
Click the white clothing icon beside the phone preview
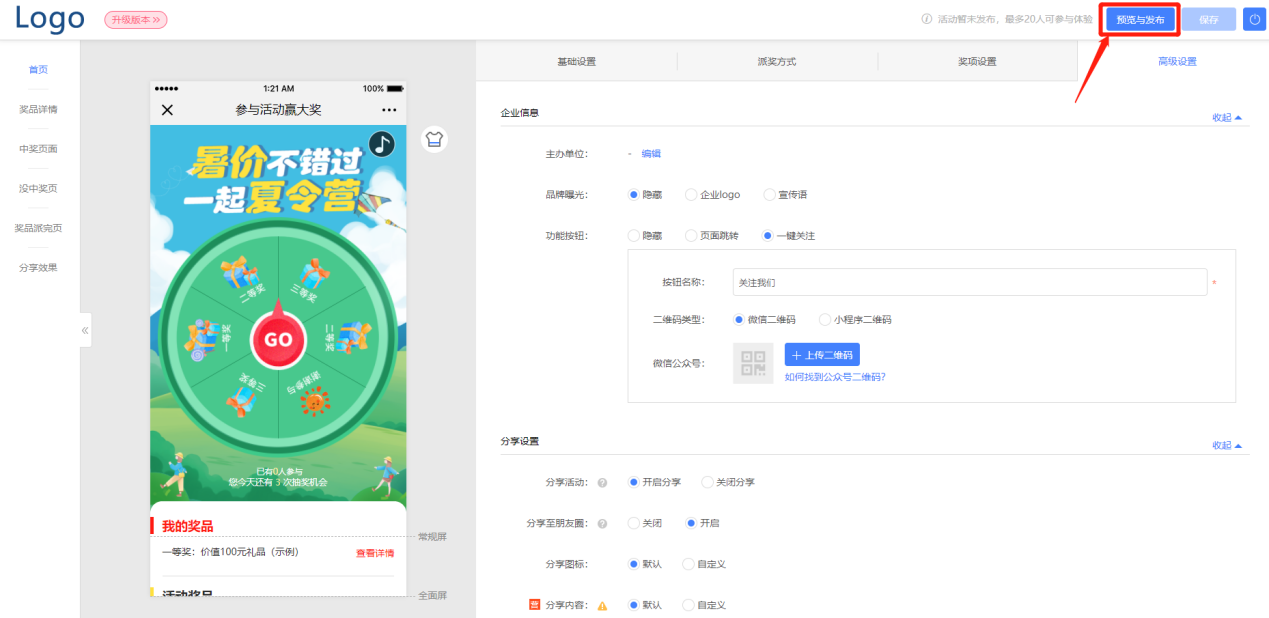click(x=434, y=139)
